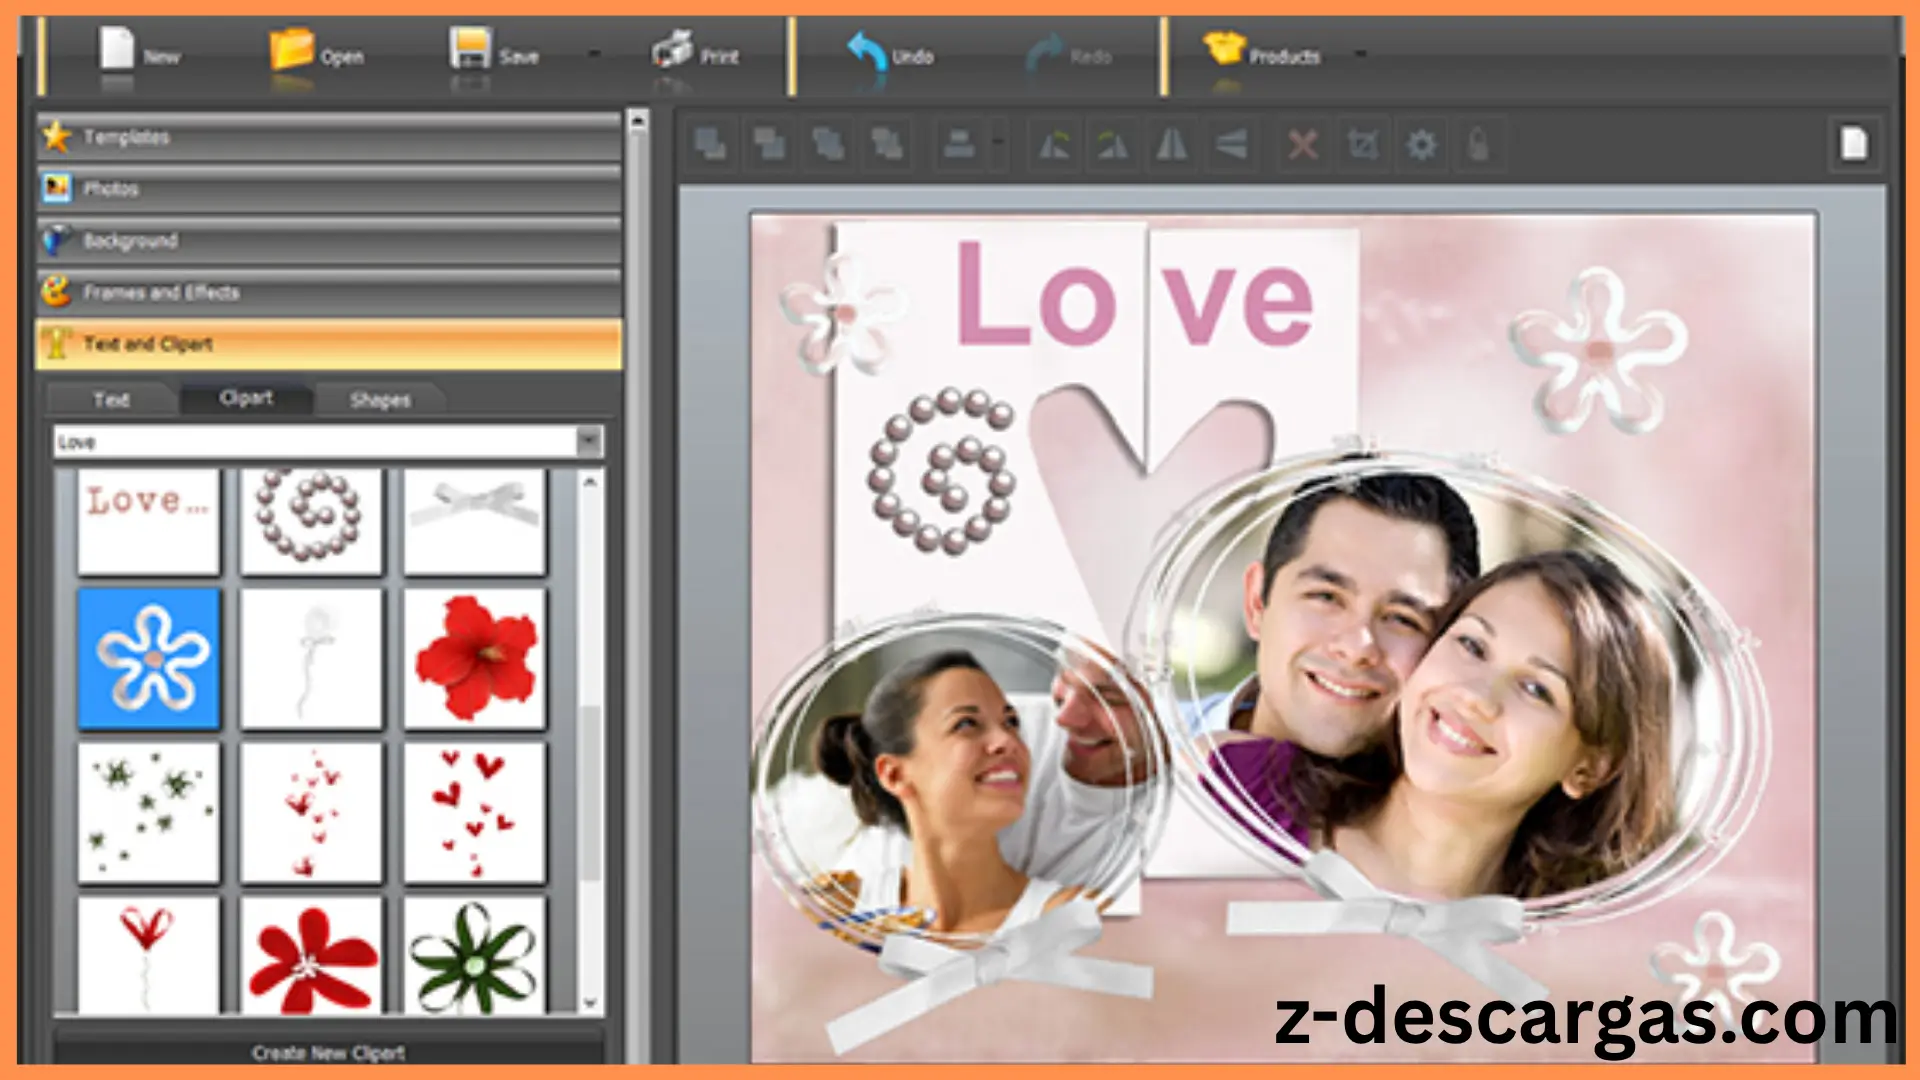Click the Redo arrow icon
The image size is (1920, 1080).
tap(1045, 51)
